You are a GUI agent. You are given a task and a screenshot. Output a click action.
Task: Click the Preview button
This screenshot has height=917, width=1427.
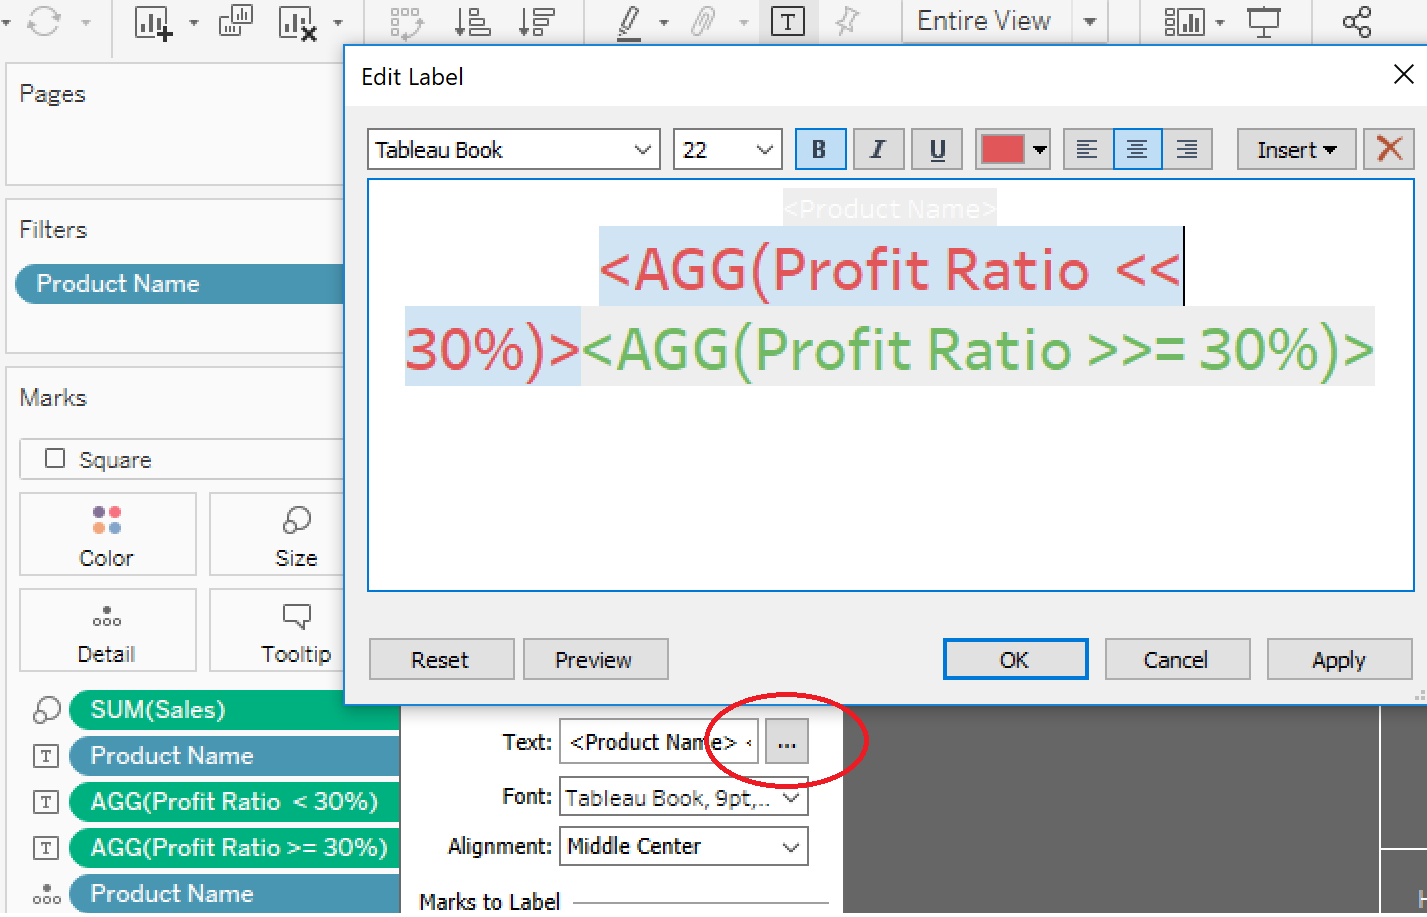(595, 660)
